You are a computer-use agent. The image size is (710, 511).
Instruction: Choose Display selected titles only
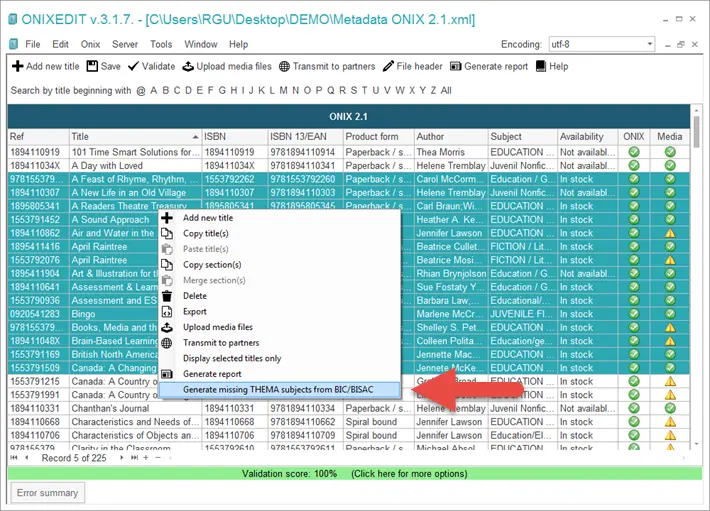[x=280, y=358]
